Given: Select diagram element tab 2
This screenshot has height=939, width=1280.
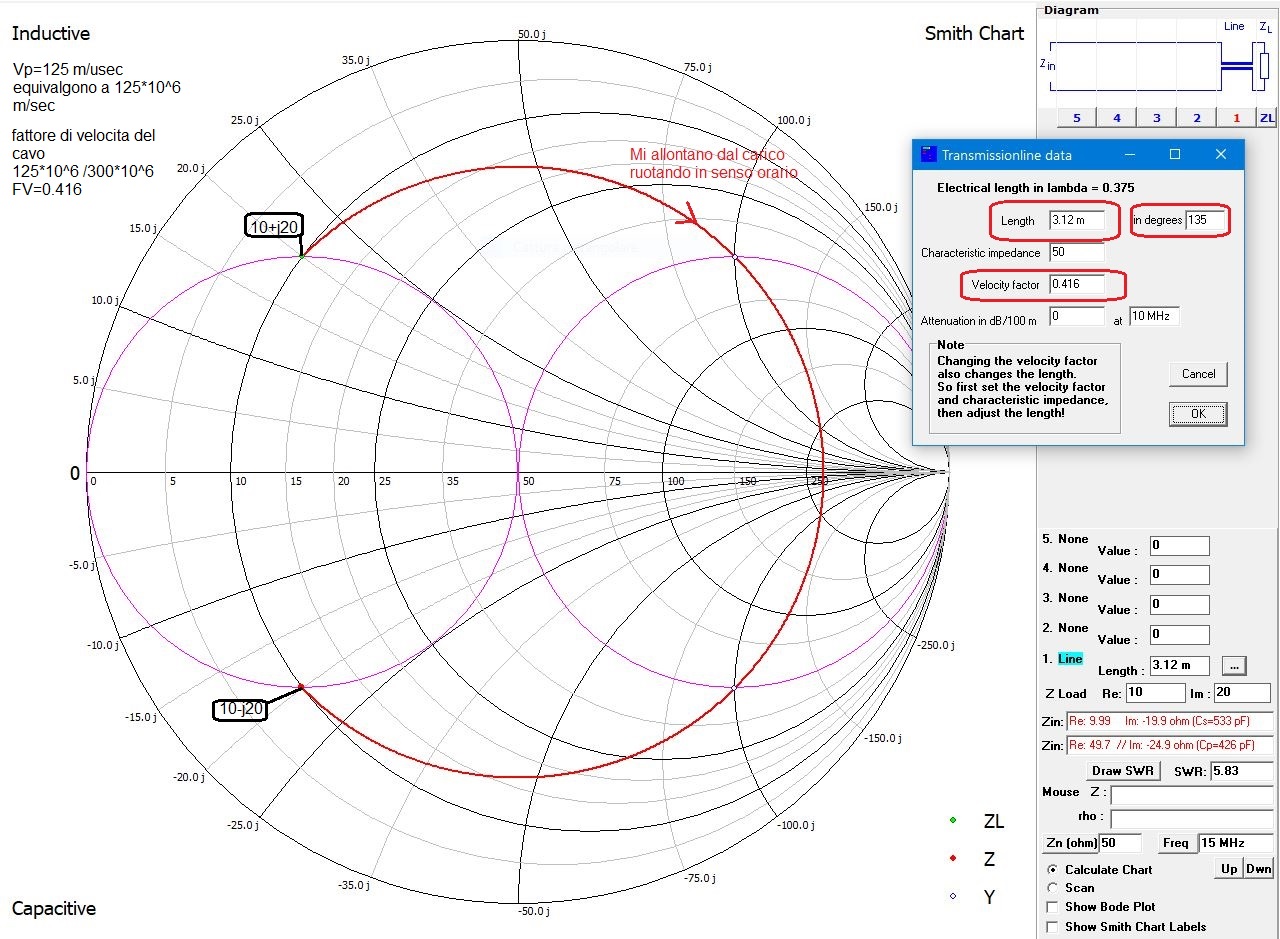Looking at the screenshot, I should coord(1197,118).
